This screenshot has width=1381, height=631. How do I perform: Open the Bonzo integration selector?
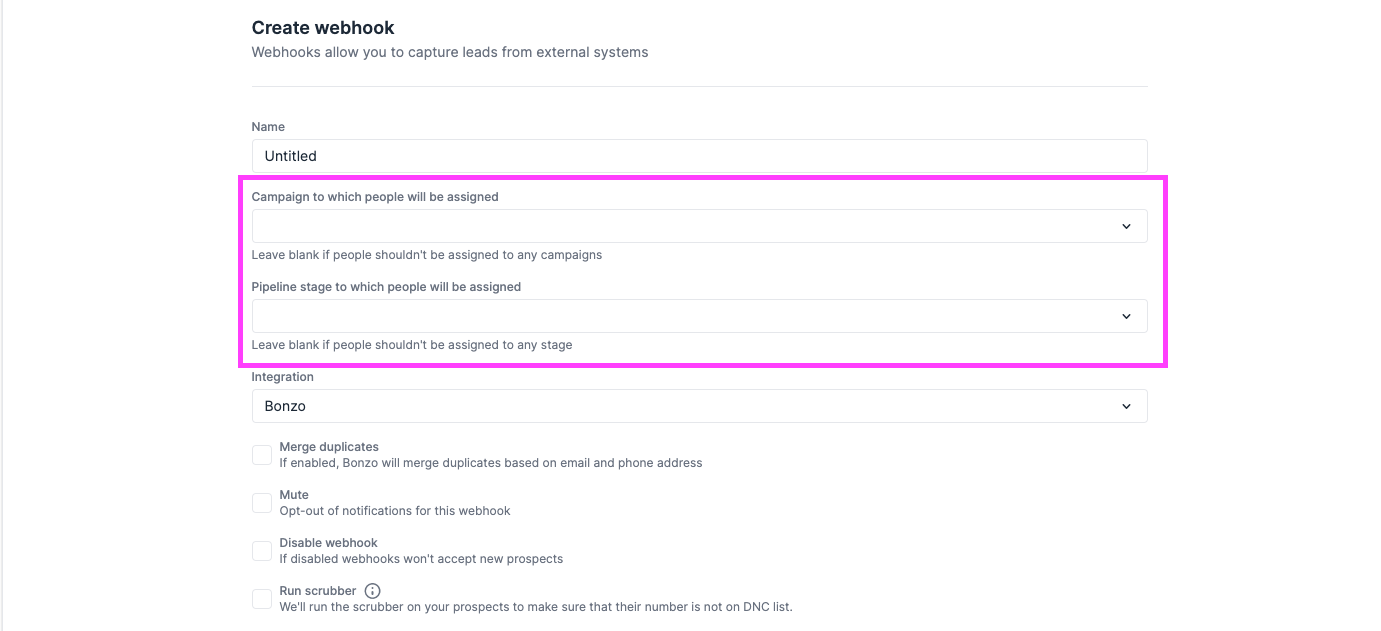[x=699, y=406]
